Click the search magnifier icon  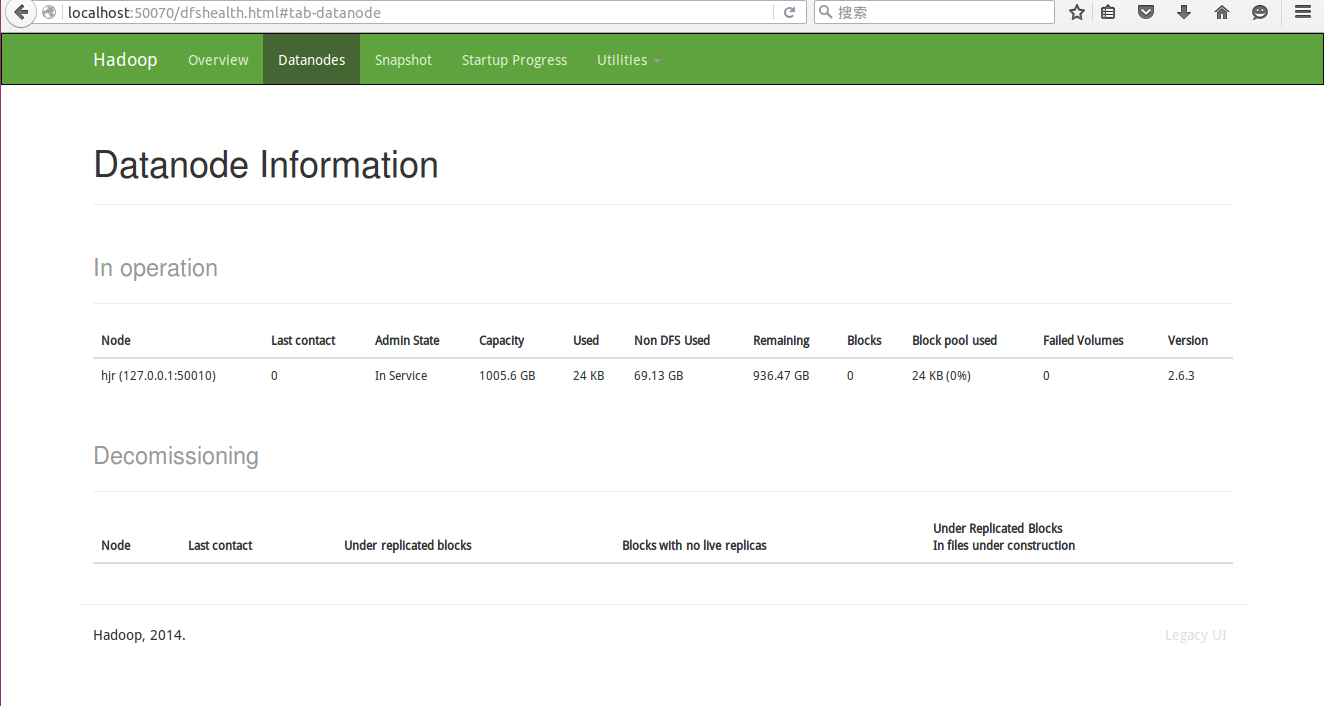coord(826,13)
